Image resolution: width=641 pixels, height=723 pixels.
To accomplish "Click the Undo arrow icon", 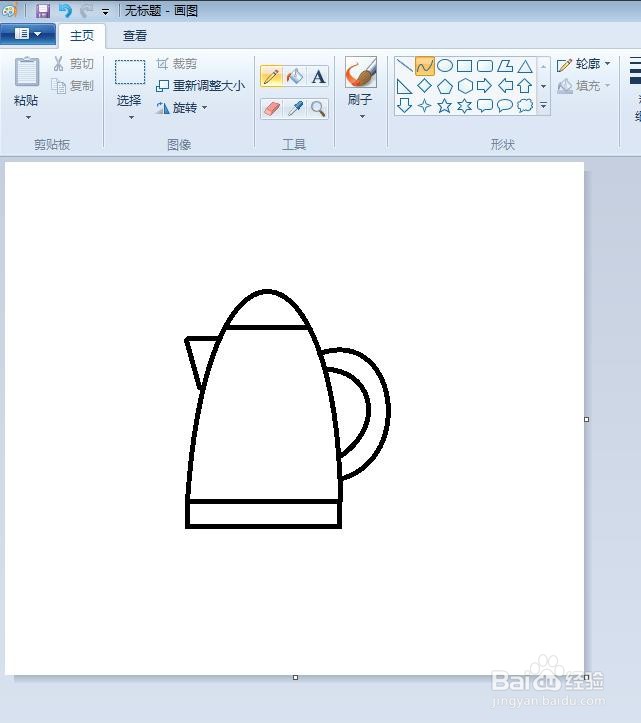I will (x=65, y=10).
